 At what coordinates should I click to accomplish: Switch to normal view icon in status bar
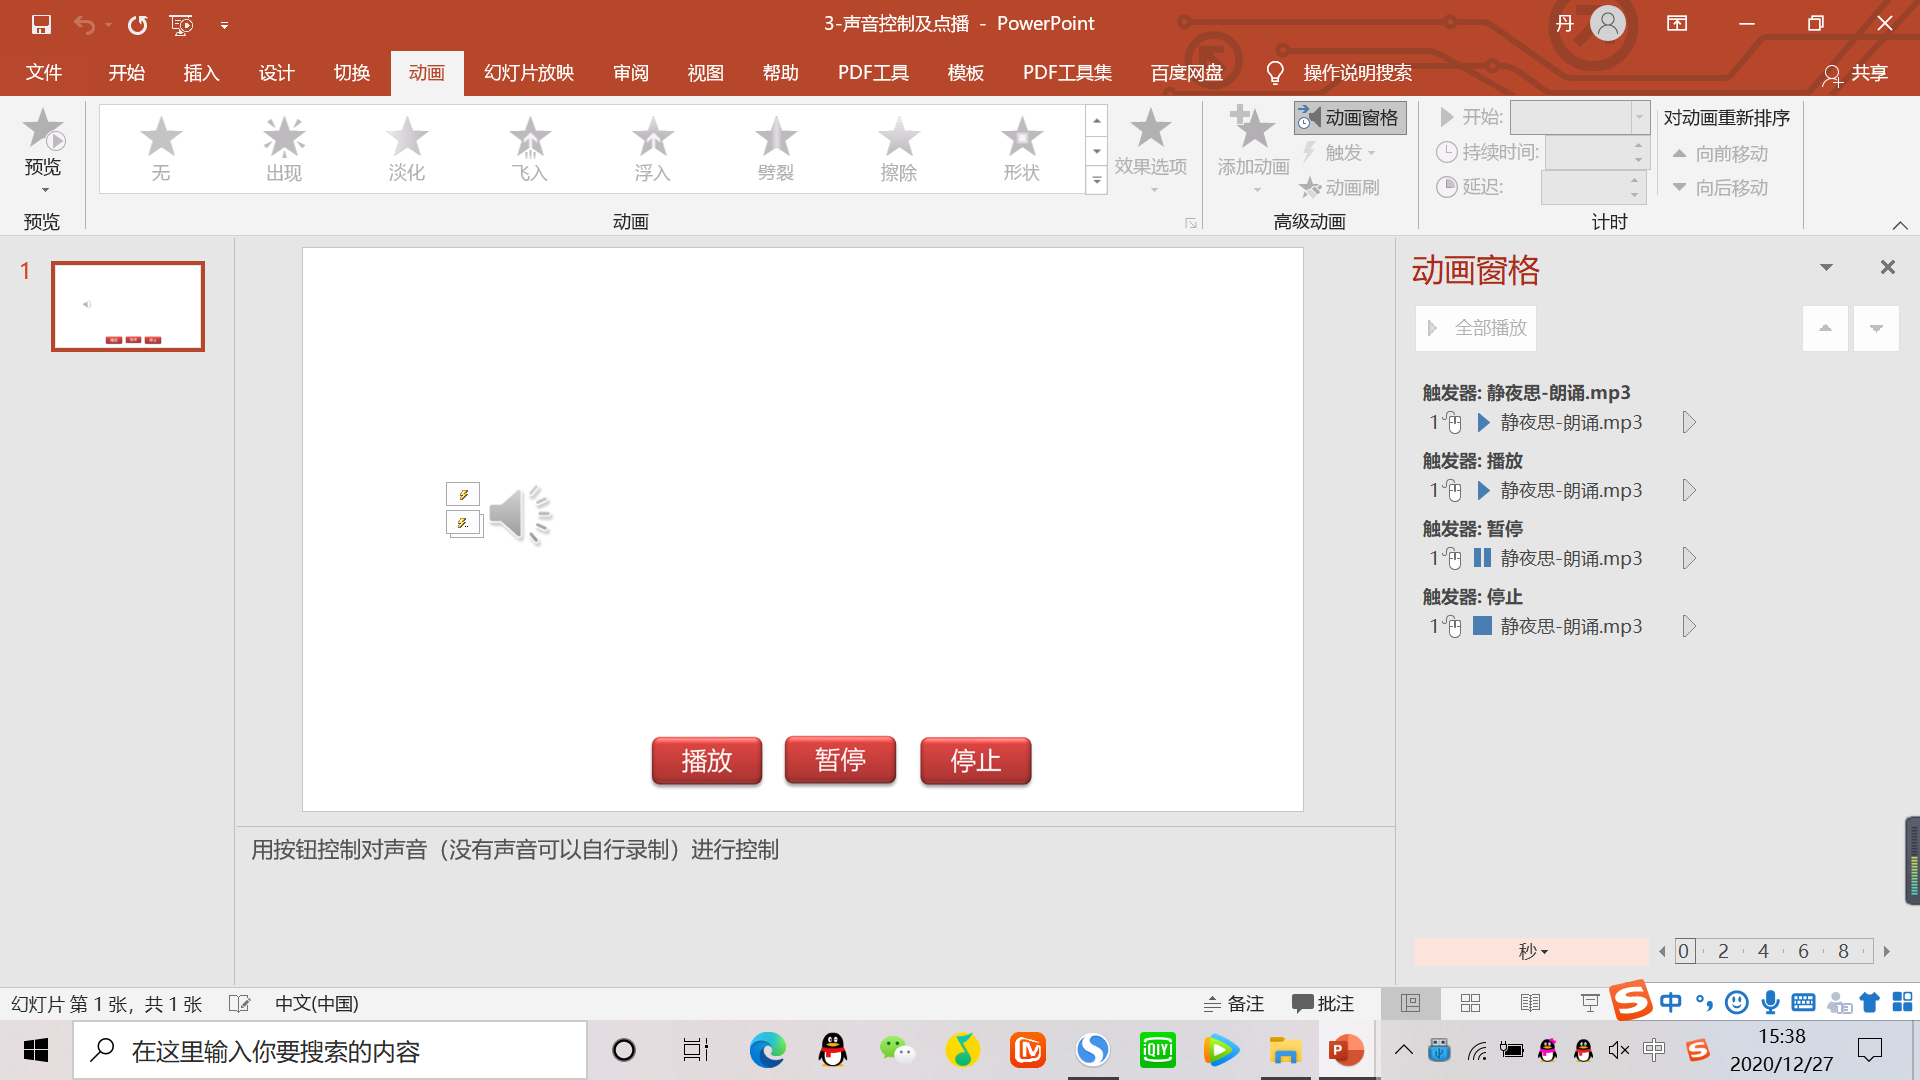tap(1410, 1003)
